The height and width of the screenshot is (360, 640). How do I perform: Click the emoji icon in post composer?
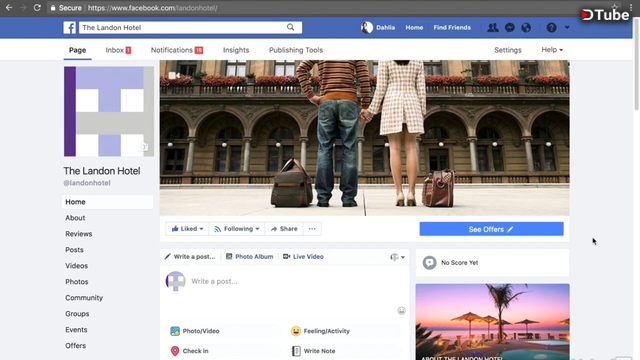pos(401,311)
